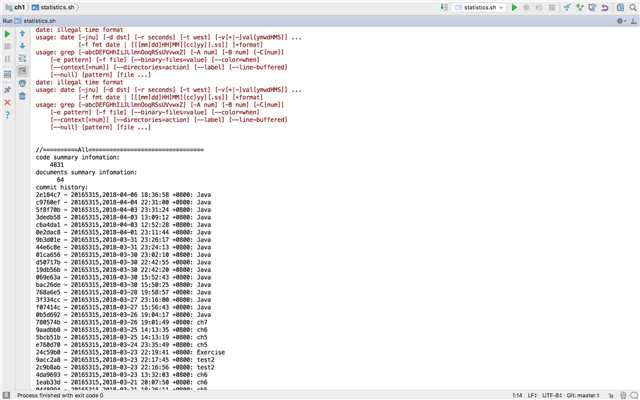This screenshot has width=640, height=400.
Task: Toggle soft-wrap in console output
Action: [22, 58]
